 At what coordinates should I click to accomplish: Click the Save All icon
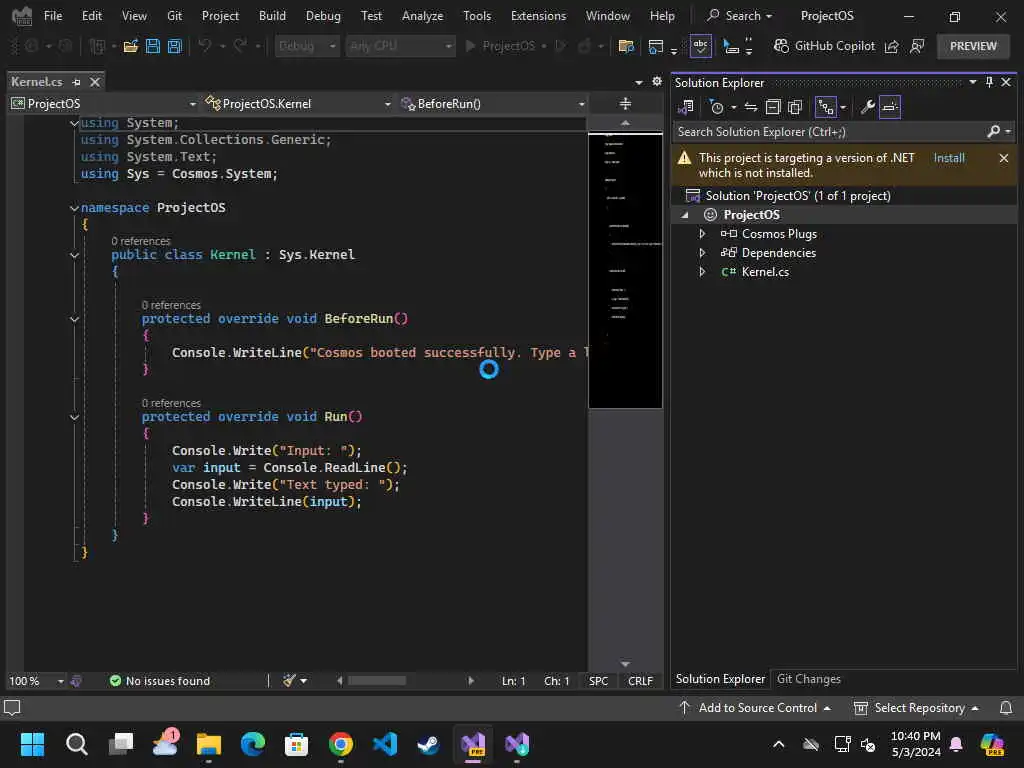174,46
